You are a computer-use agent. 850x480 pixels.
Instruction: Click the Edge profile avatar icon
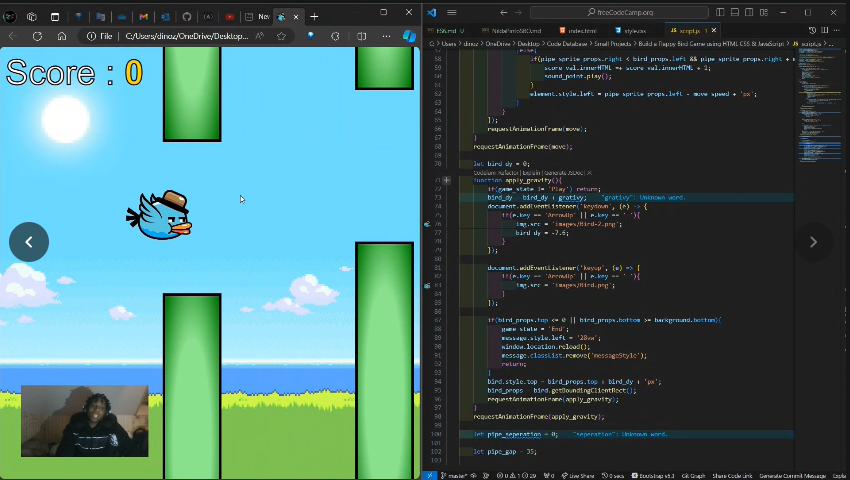pos(10,17)
